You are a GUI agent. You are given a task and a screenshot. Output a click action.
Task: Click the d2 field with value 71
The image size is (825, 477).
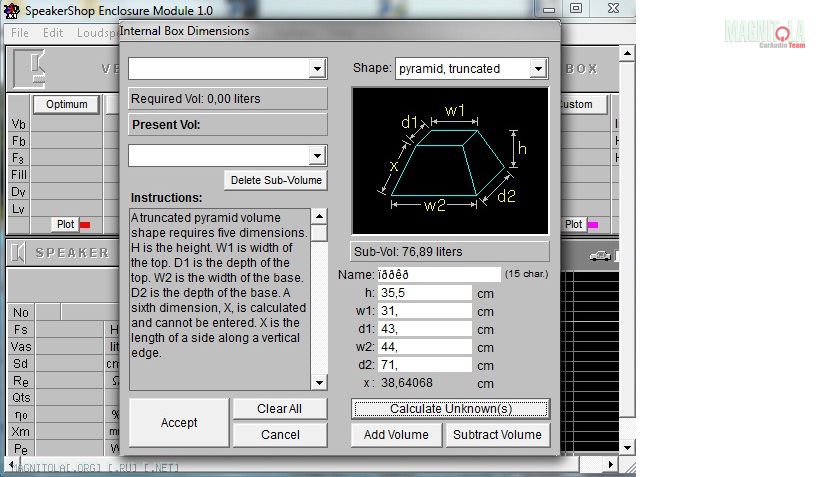(425, 364)
